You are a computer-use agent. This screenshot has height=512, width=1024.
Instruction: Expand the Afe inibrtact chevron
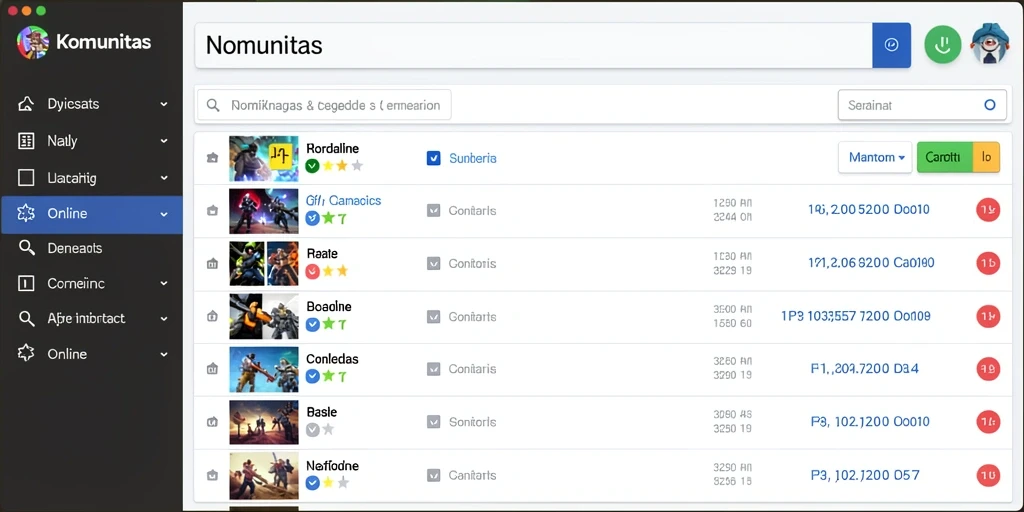click(164, 319)
